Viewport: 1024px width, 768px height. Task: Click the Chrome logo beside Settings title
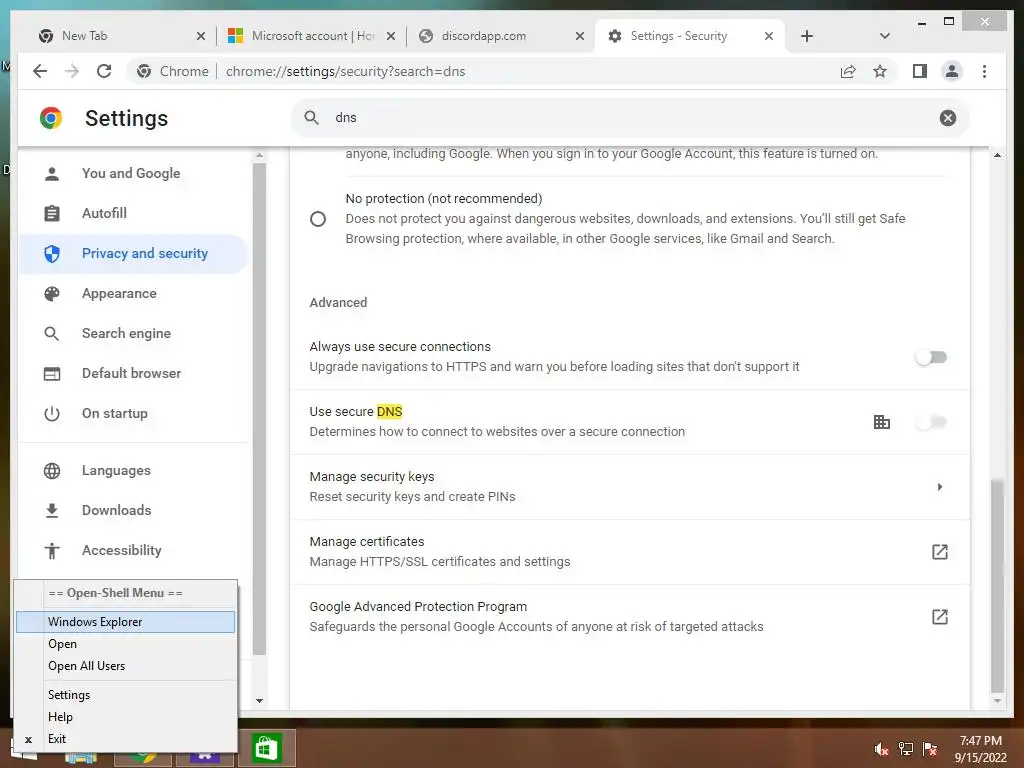[x=51, y=118]
